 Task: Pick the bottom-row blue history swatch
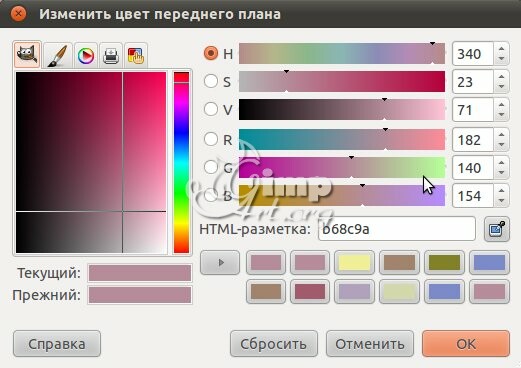(x=444, y=292)
